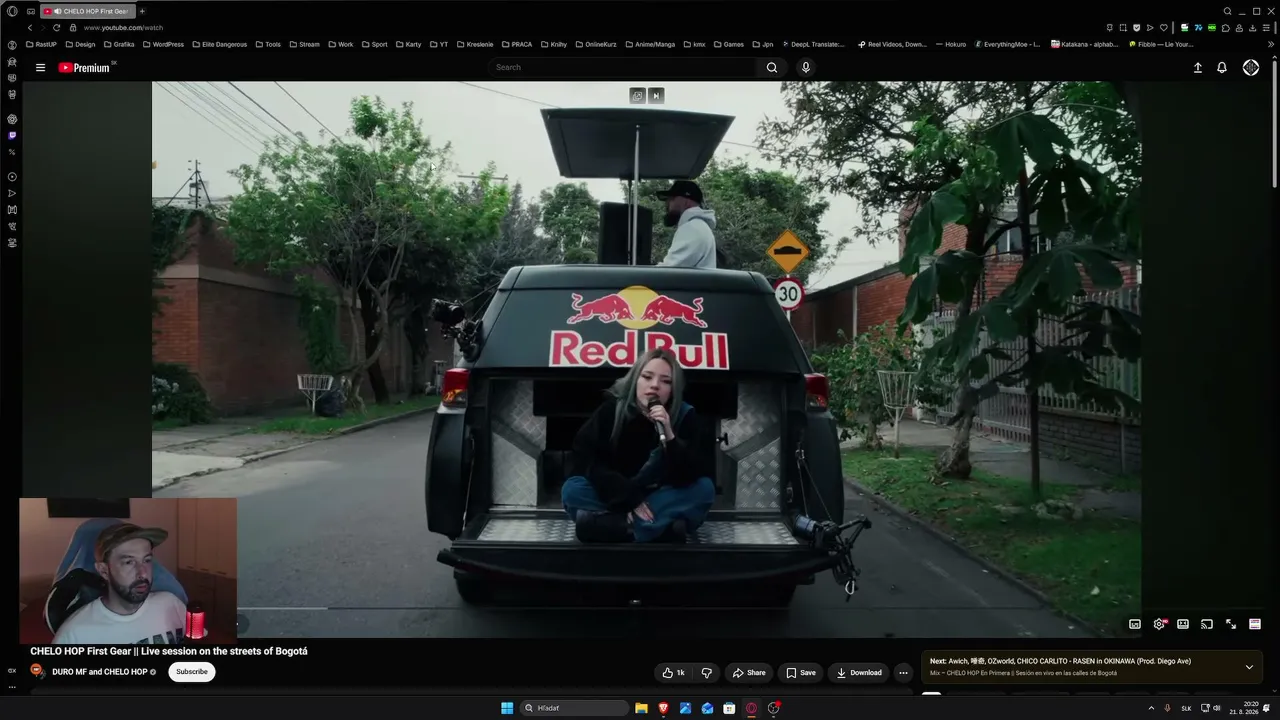The image size is (1280, 720).
Task: Cast video to a device
Action: [1207, 624]
